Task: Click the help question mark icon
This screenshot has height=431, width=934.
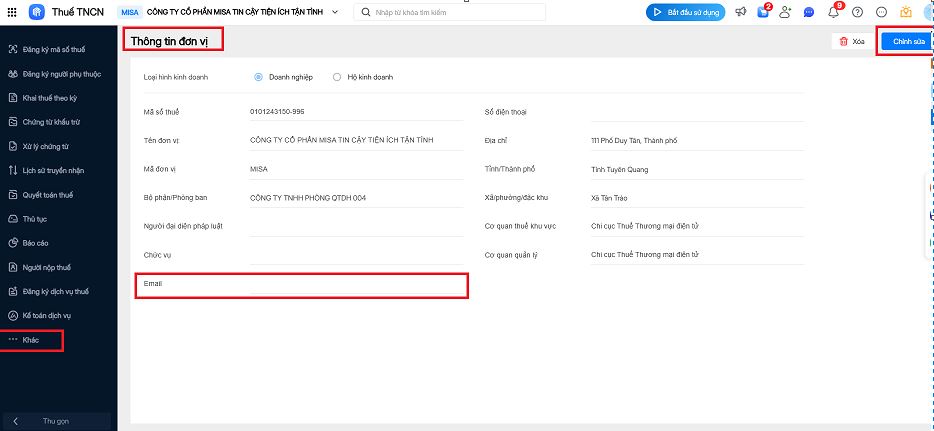Action: (857, 12)
